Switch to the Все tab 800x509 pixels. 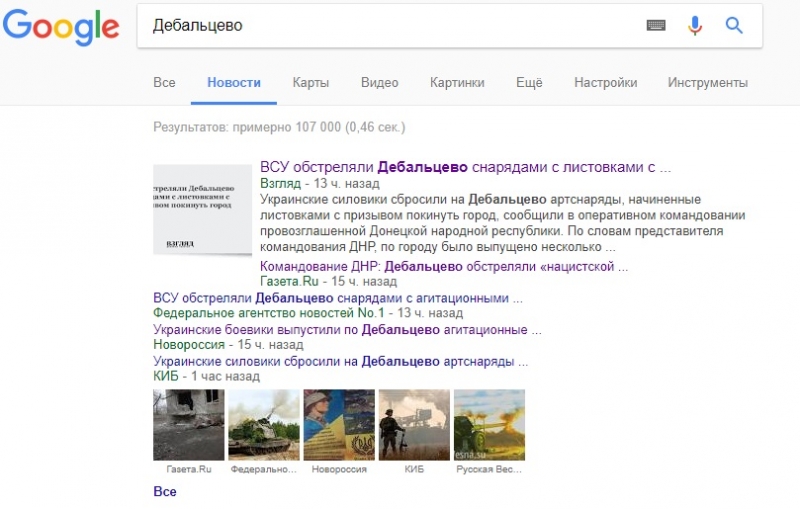164,83
